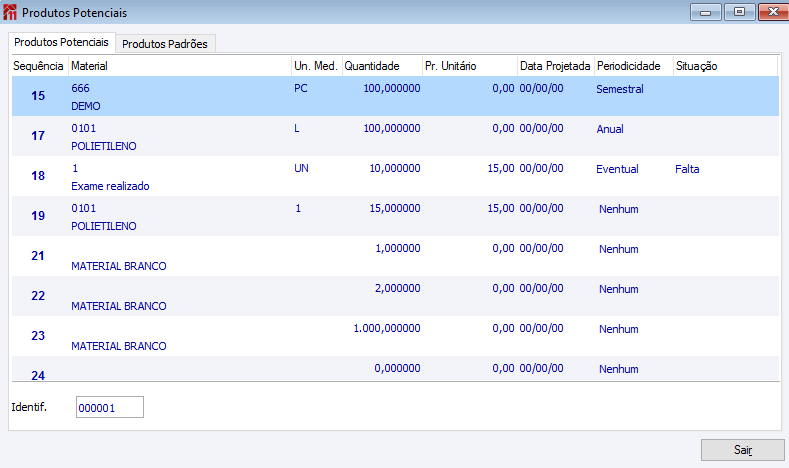Maximize the Produtos Potenciais window
Screen dimensions: 789x468
(x=739, y=12)
